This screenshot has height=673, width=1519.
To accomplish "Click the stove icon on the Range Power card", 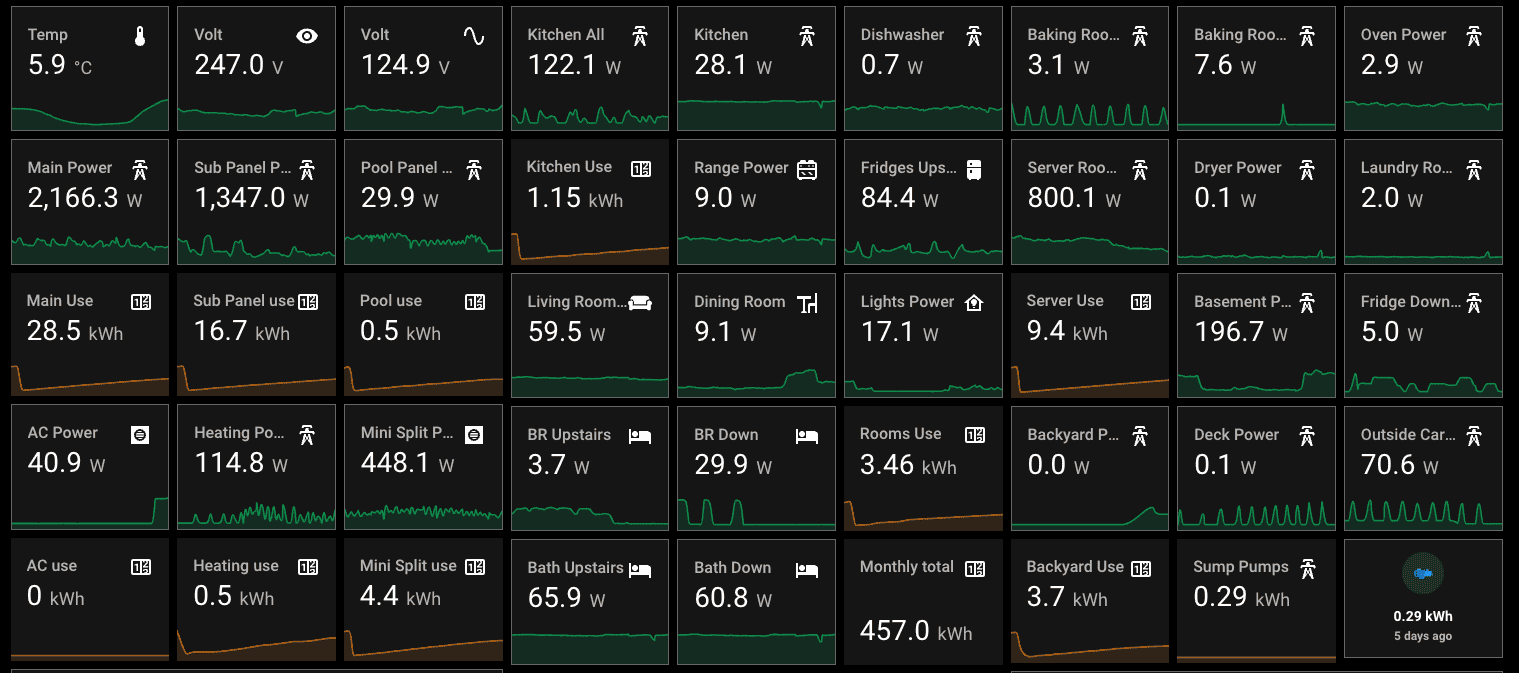I will 807,169.
